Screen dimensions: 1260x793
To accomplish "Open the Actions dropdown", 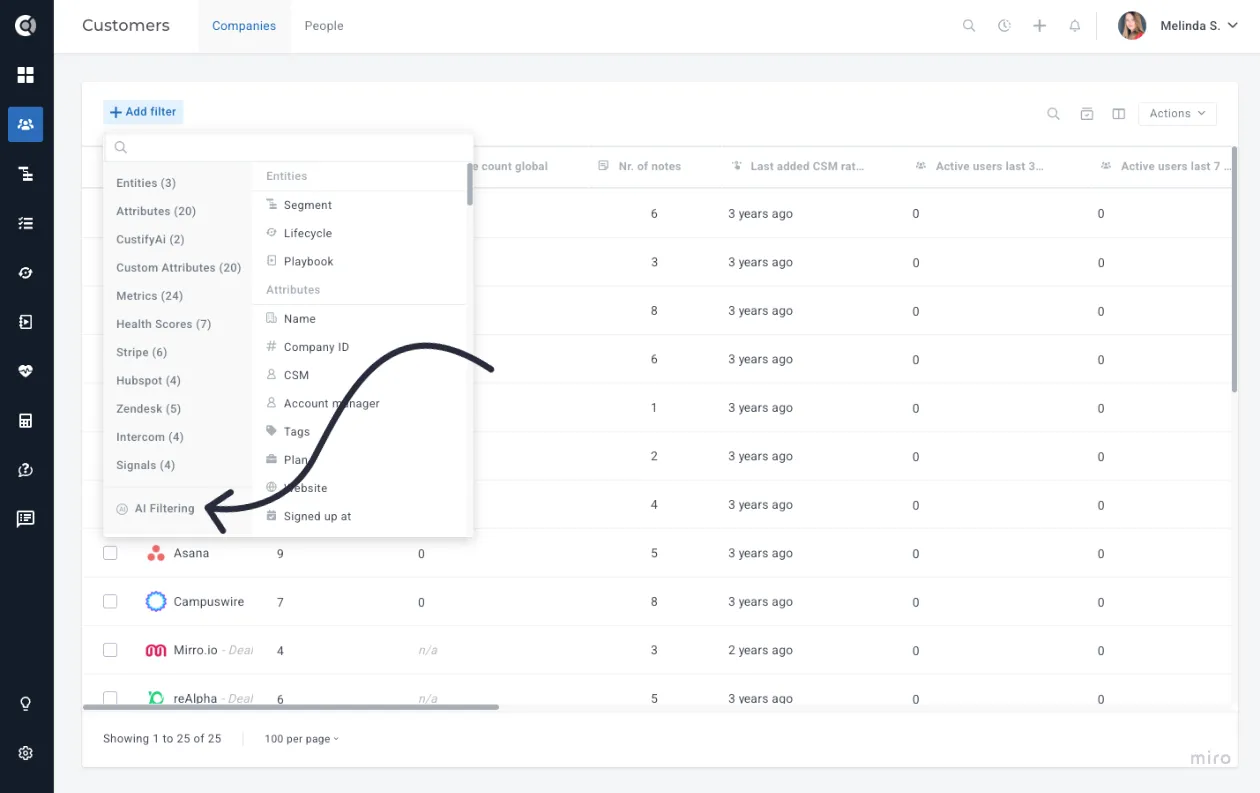I will click(x=1177, y=114).
